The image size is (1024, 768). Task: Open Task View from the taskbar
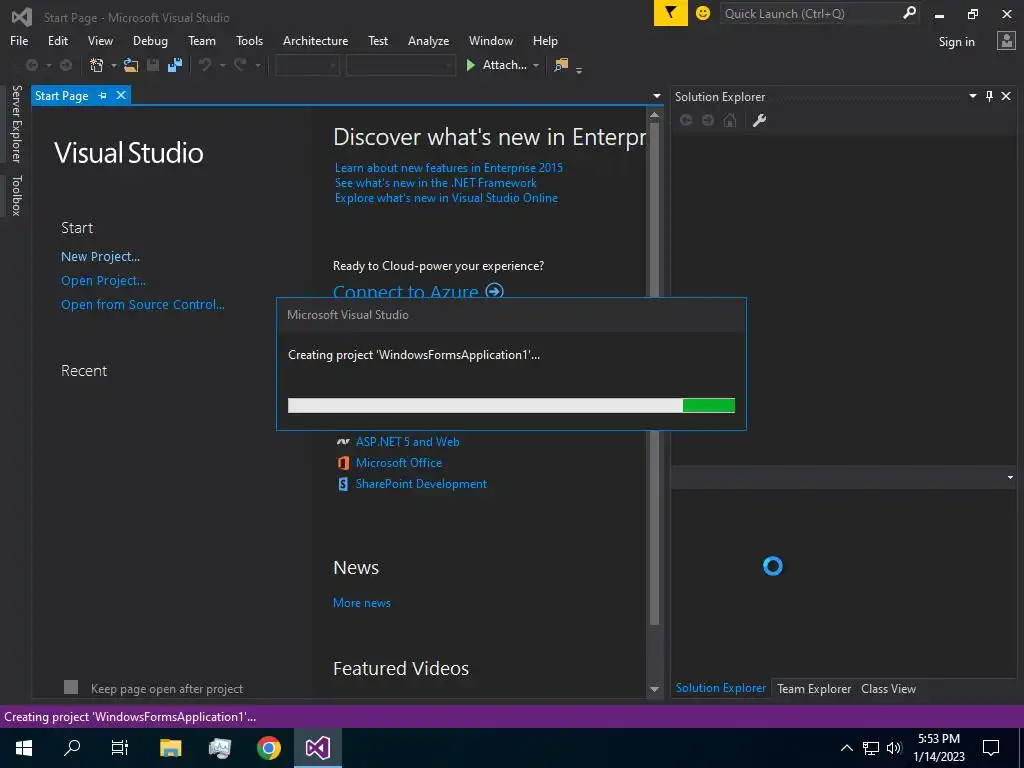(120, 748)
